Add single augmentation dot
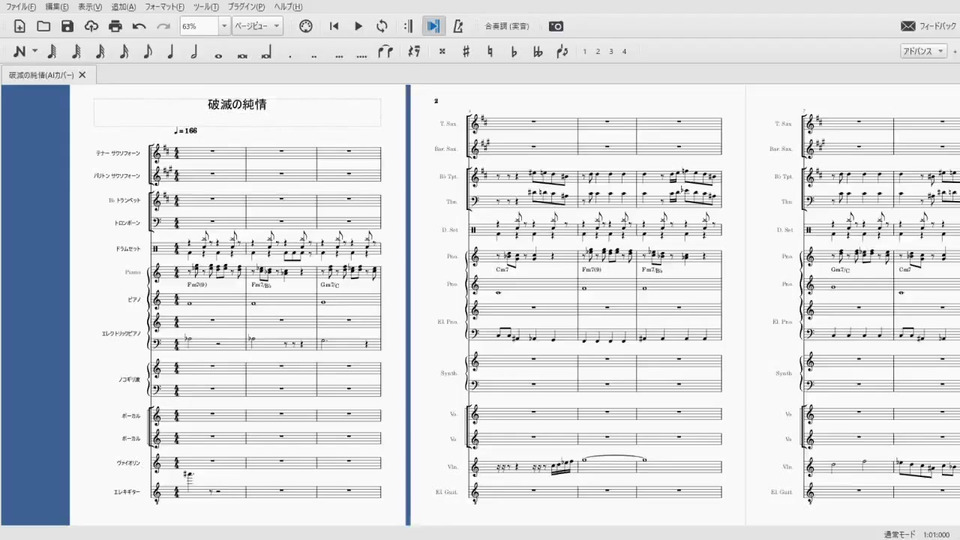 tap(290, 55)
